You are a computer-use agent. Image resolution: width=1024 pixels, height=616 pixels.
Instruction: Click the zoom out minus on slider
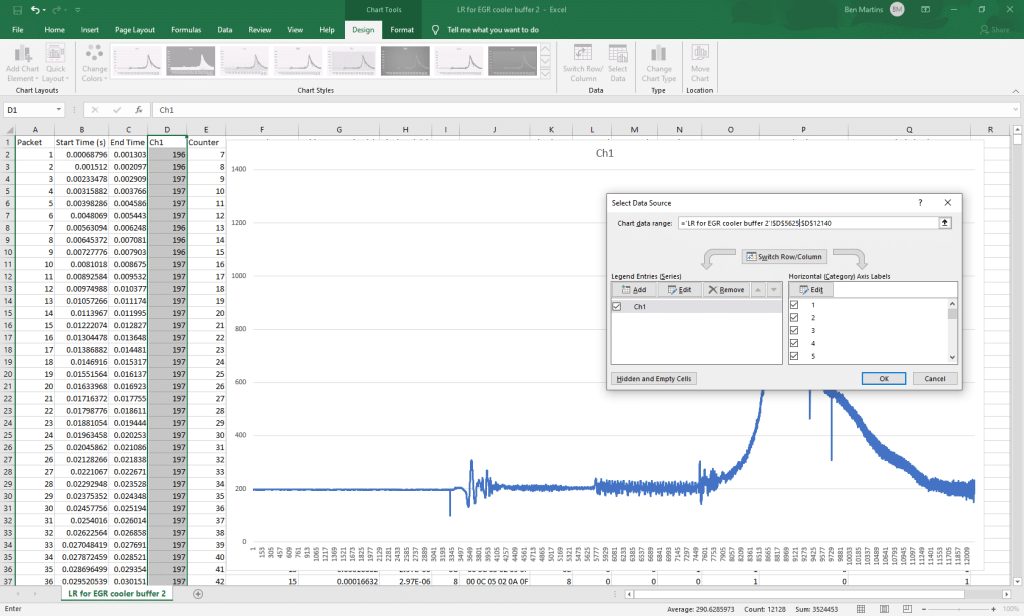click(923, 609)
